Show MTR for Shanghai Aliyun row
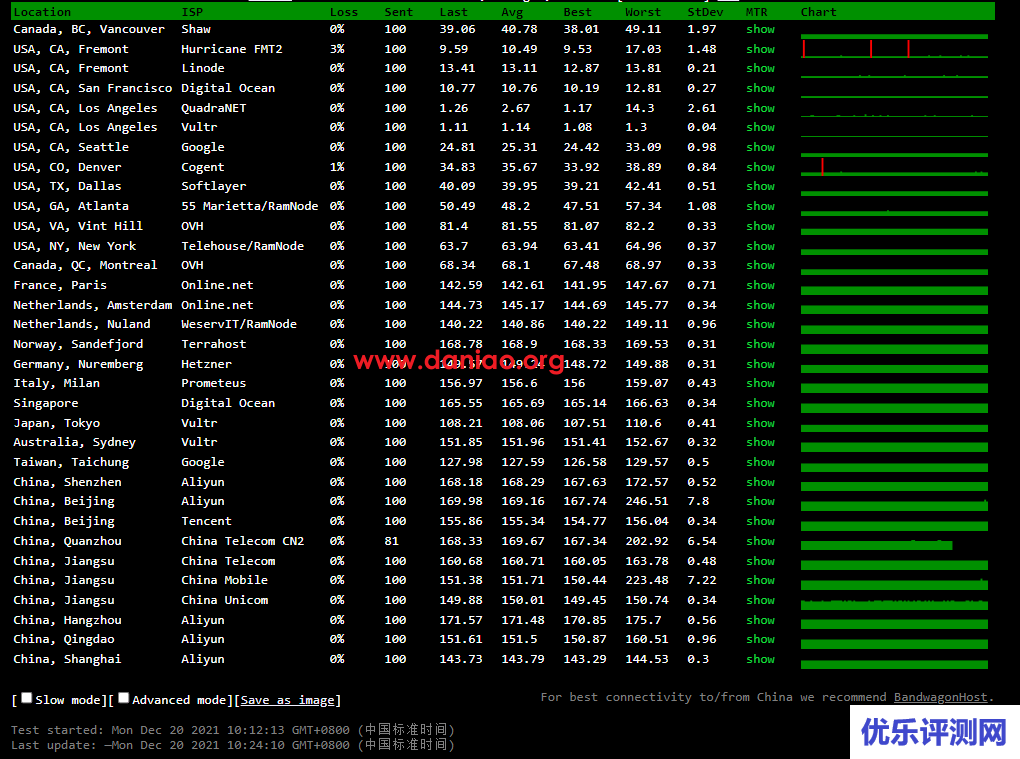1020x759 pixels. (760, 659)
